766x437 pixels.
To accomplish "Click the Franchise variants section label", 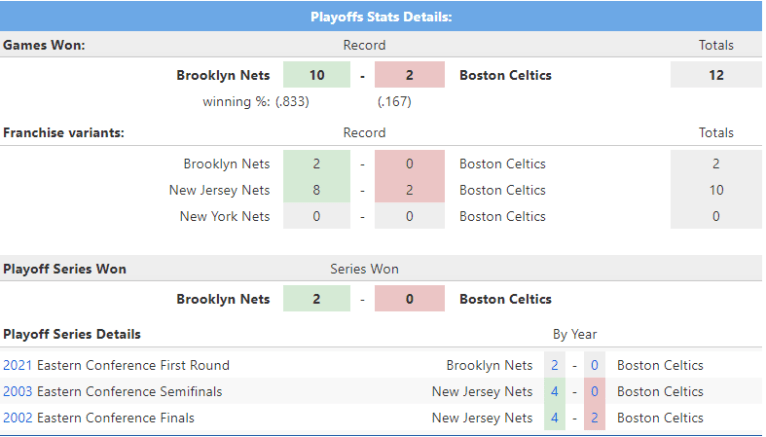I will click(x=64, y=132).
